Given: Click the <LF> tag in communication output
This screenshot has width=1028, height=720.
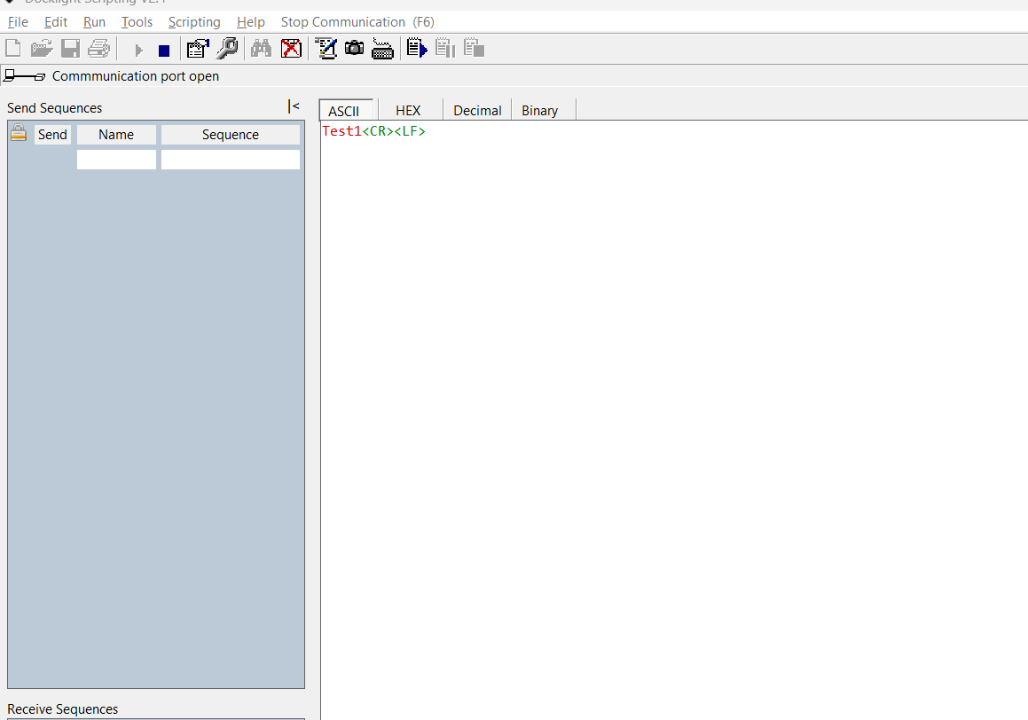Looking at the screenshot, I should (410, 131).
